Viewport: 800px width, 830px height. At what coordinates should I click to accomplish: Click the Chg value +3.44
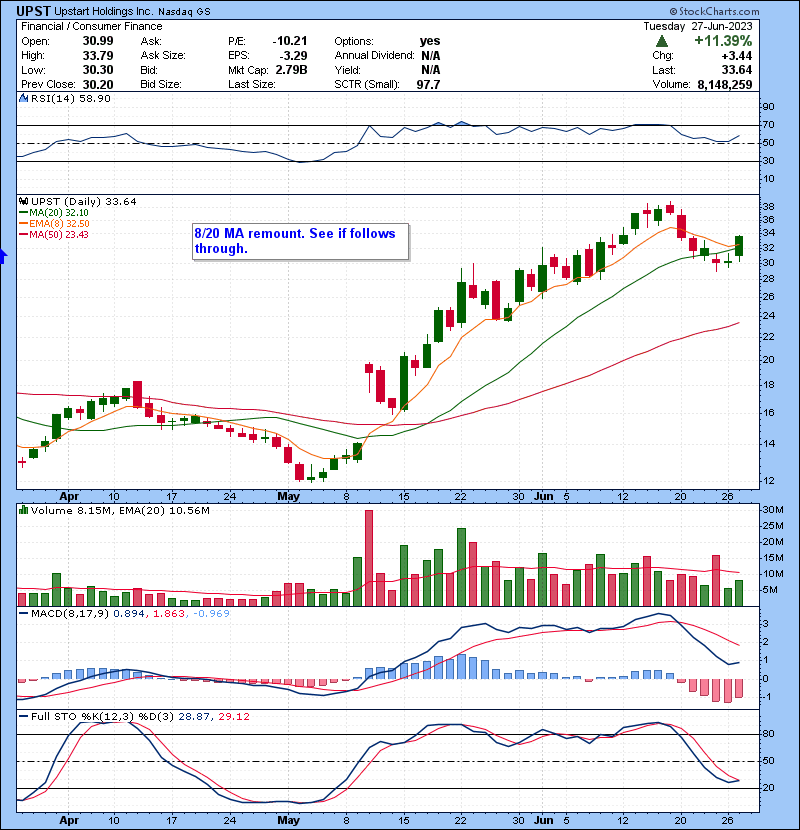(736, 56)
